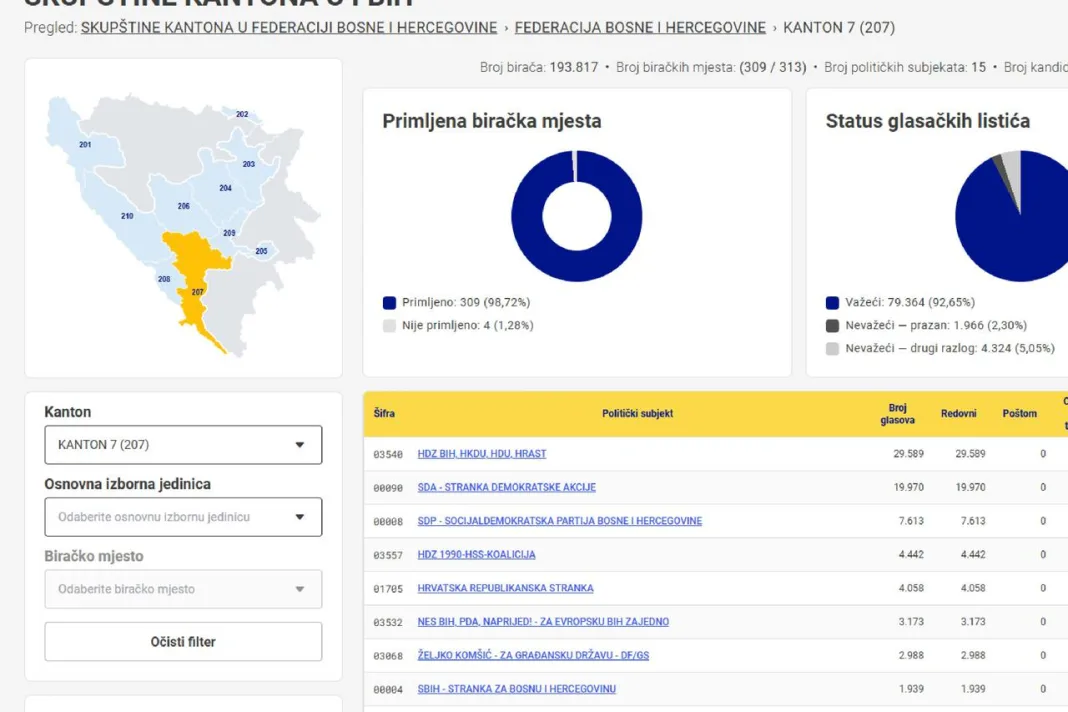This screenshot has width=1068, height=712.
Task: Click the Primljena biračka mjesta donut chart
Action: click(577, 216)
